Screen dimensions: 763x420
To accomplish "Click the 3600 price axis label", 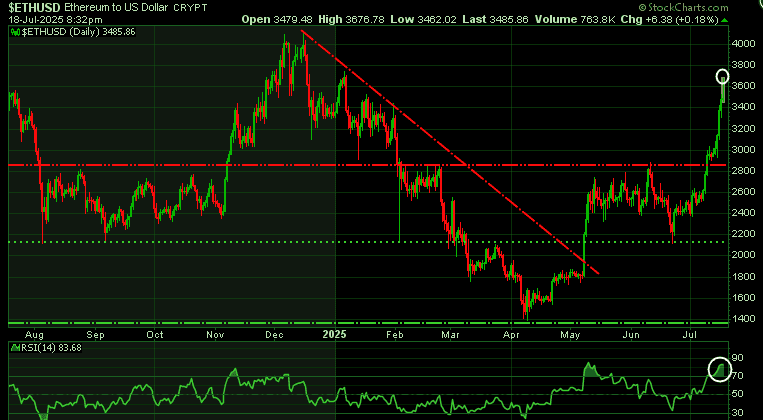I will coord(745,86).
